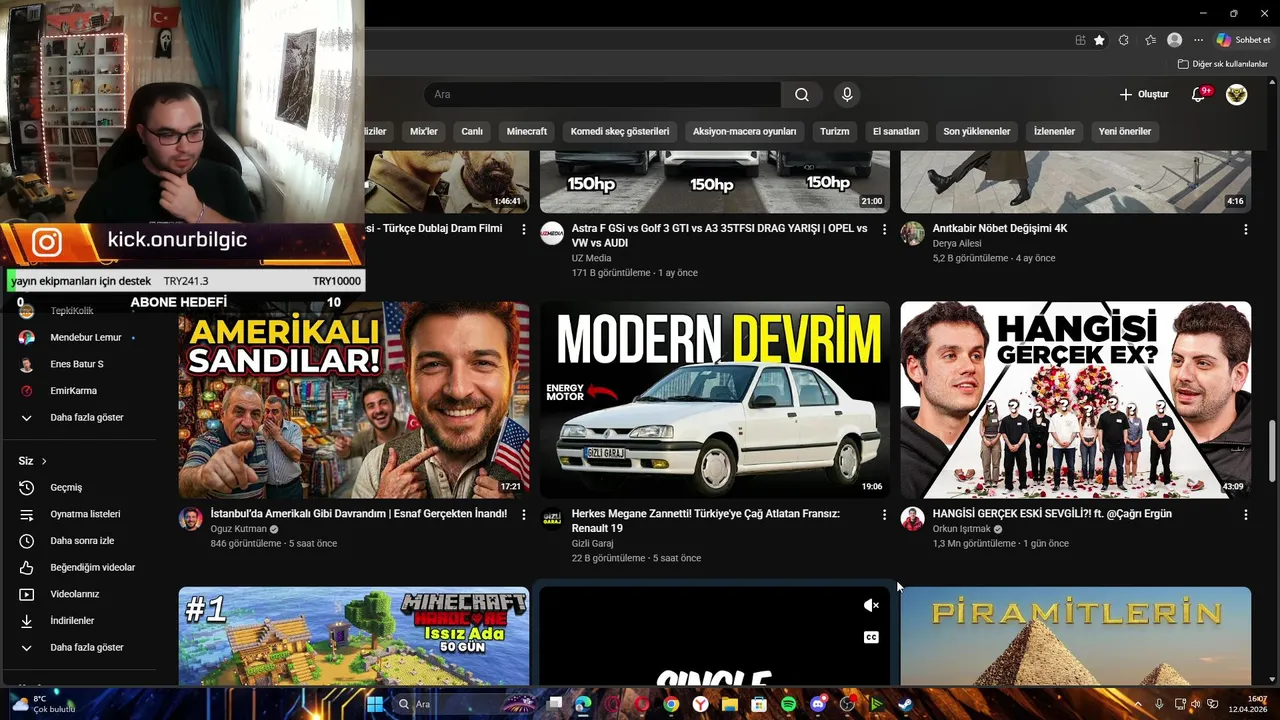Open Diğer sık kullanılanlar bookmarks folder
The width and height of the screenshot is (1280, 720).
[1222, 64]
